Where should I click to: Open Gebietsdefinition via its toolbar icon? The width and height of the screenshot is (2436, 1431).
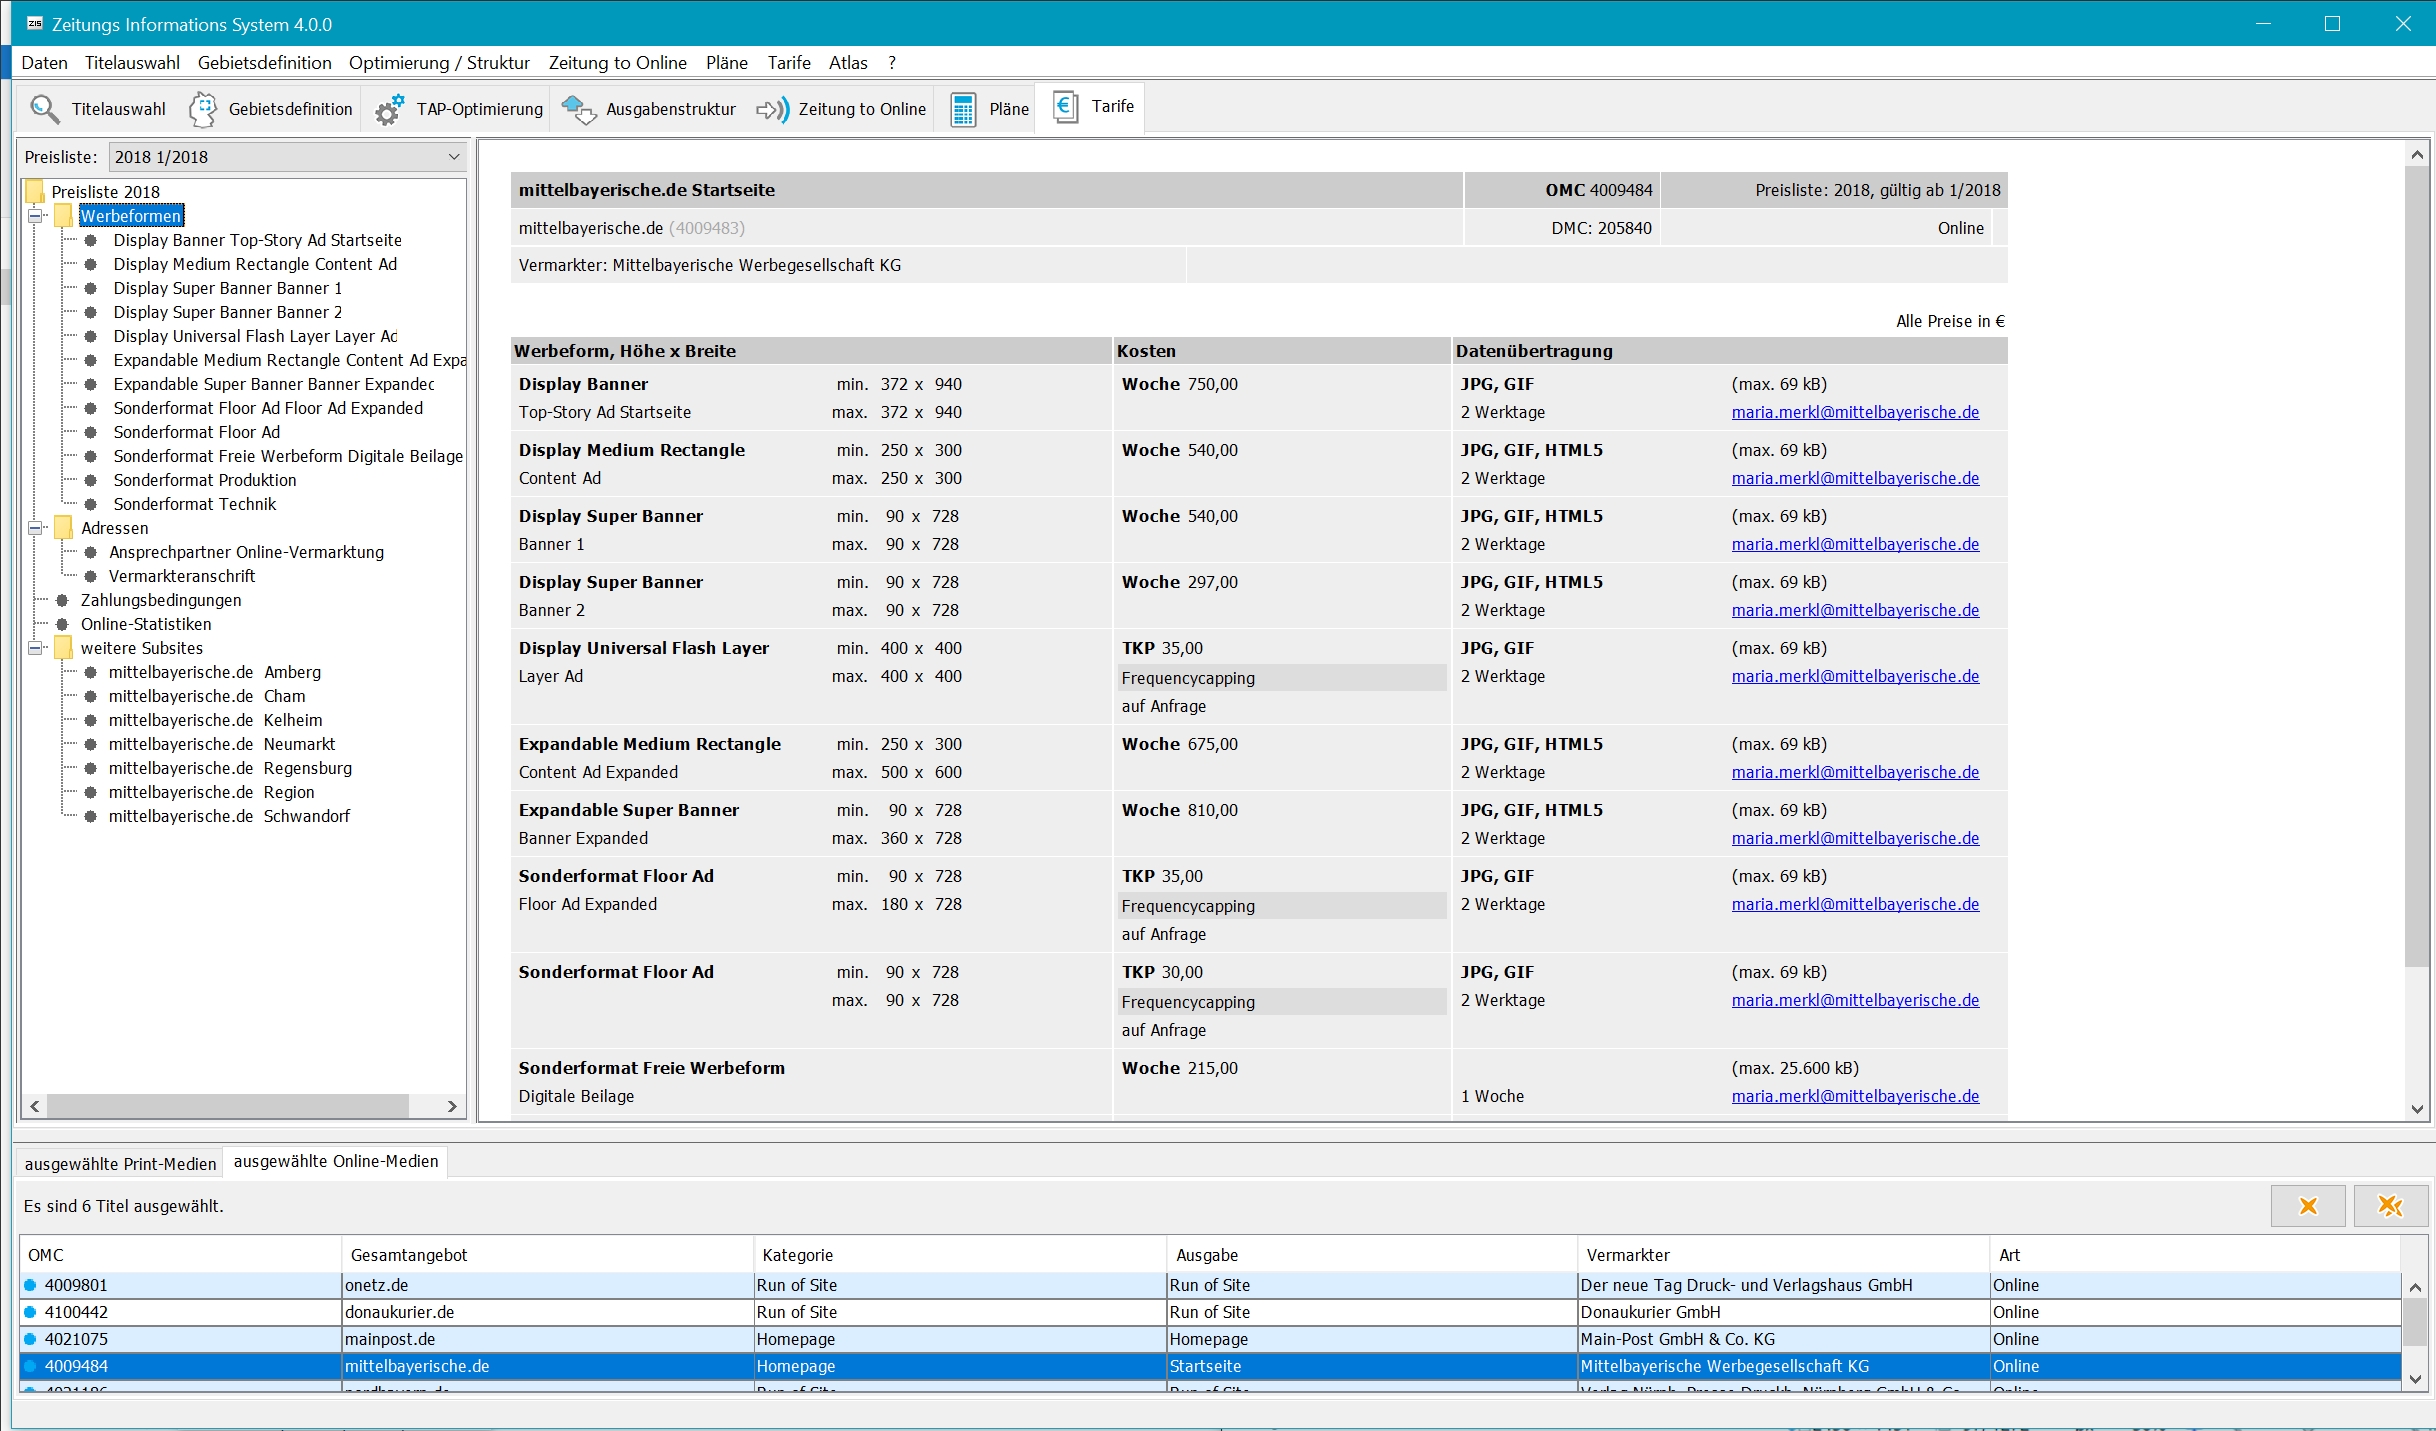pyautogui.click(x=203, y=109)
